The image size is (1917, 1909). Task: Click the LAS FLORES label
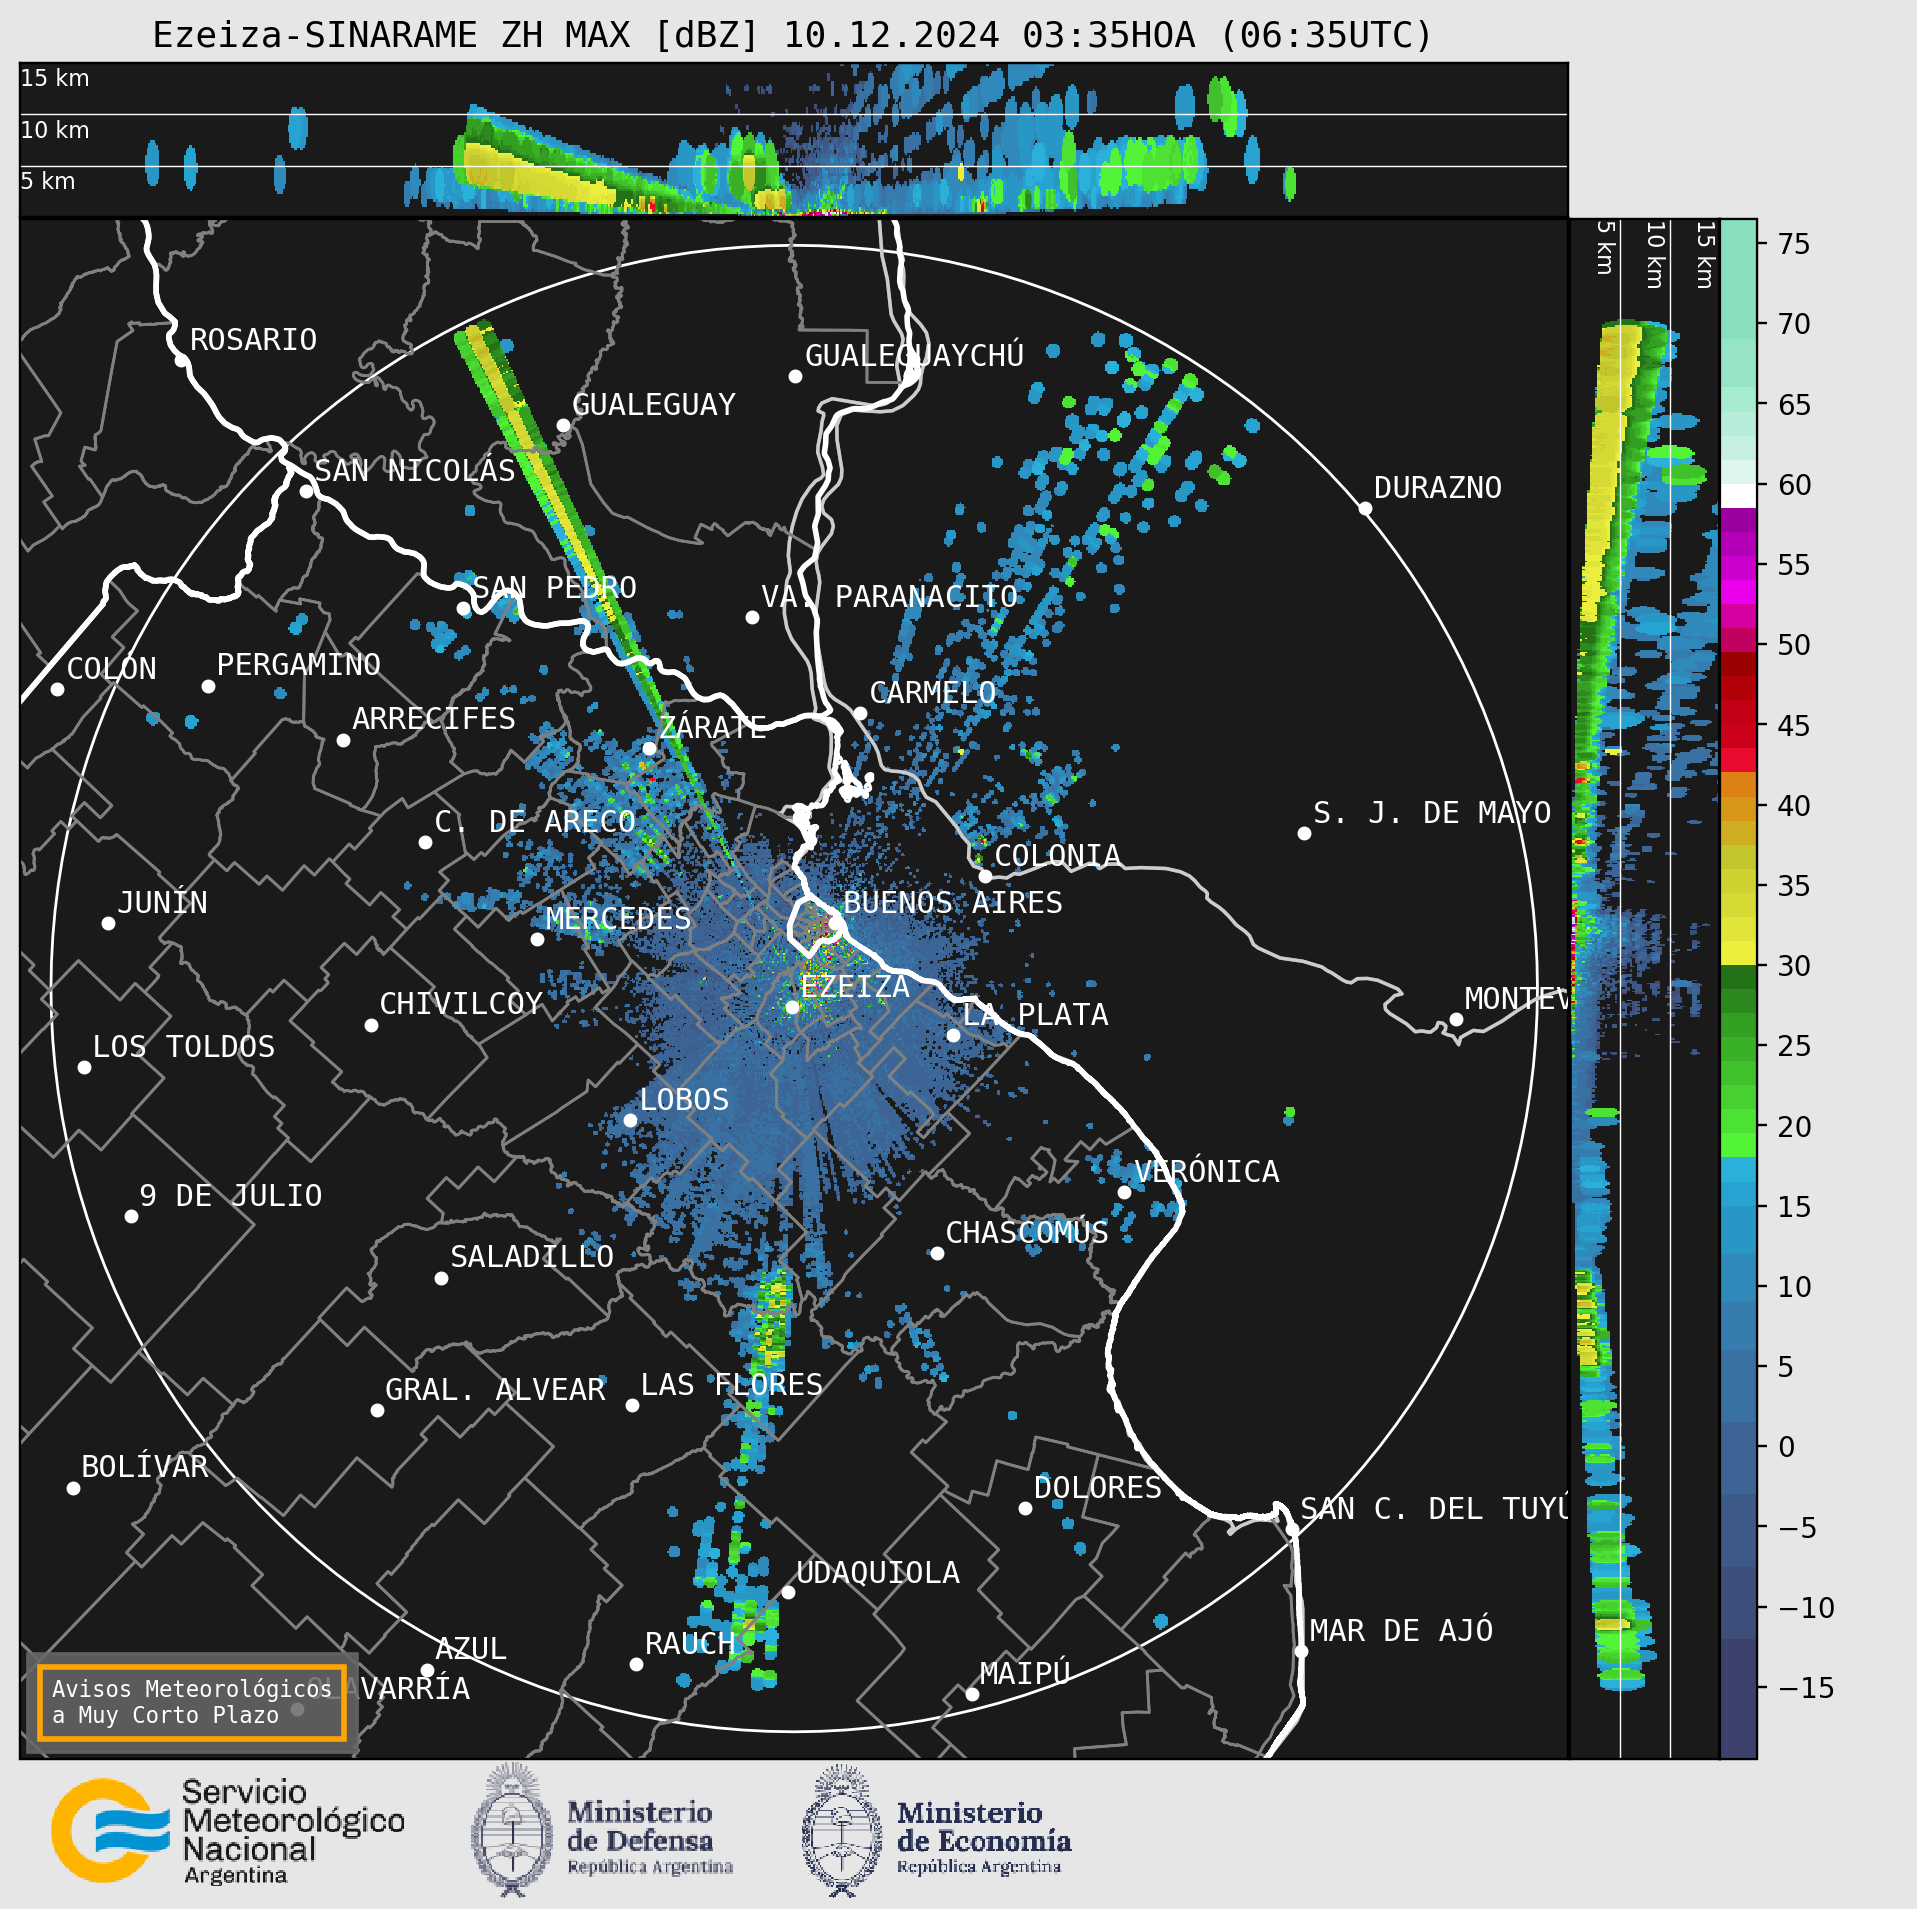coord(731,1385)
